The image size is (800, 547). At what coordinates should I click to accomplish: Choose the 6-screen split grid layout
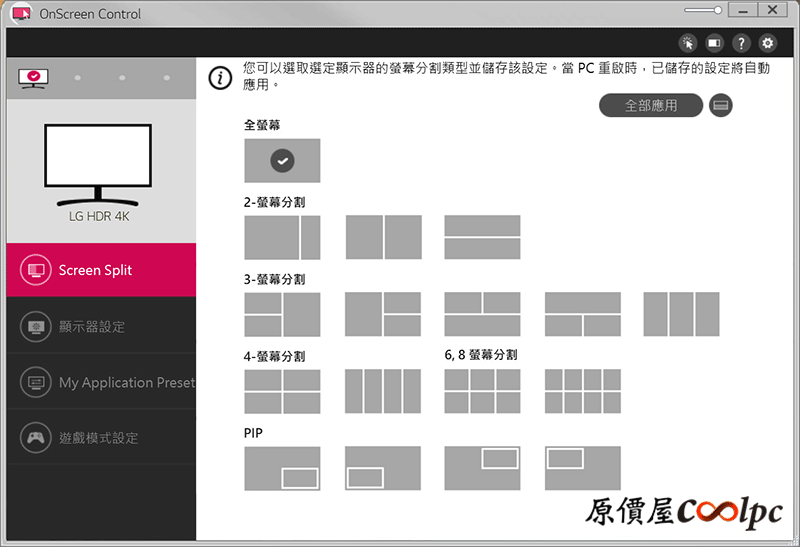click(482, 391)
